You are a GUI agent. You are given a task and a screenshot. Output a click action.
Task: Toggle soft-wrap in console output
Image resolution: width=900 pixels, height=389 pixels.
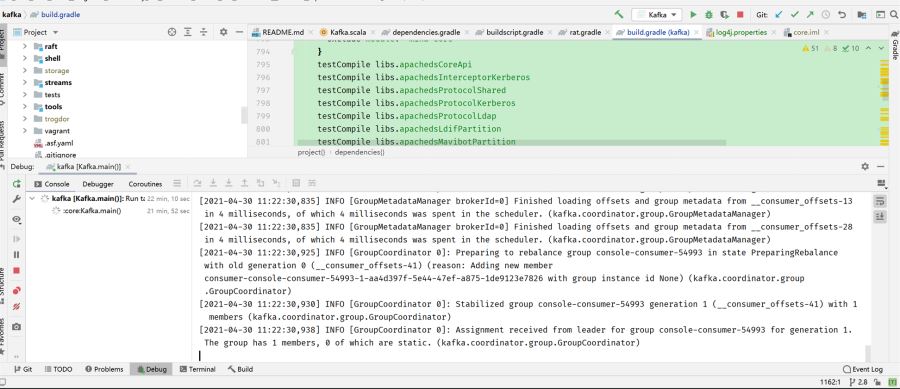880,200
